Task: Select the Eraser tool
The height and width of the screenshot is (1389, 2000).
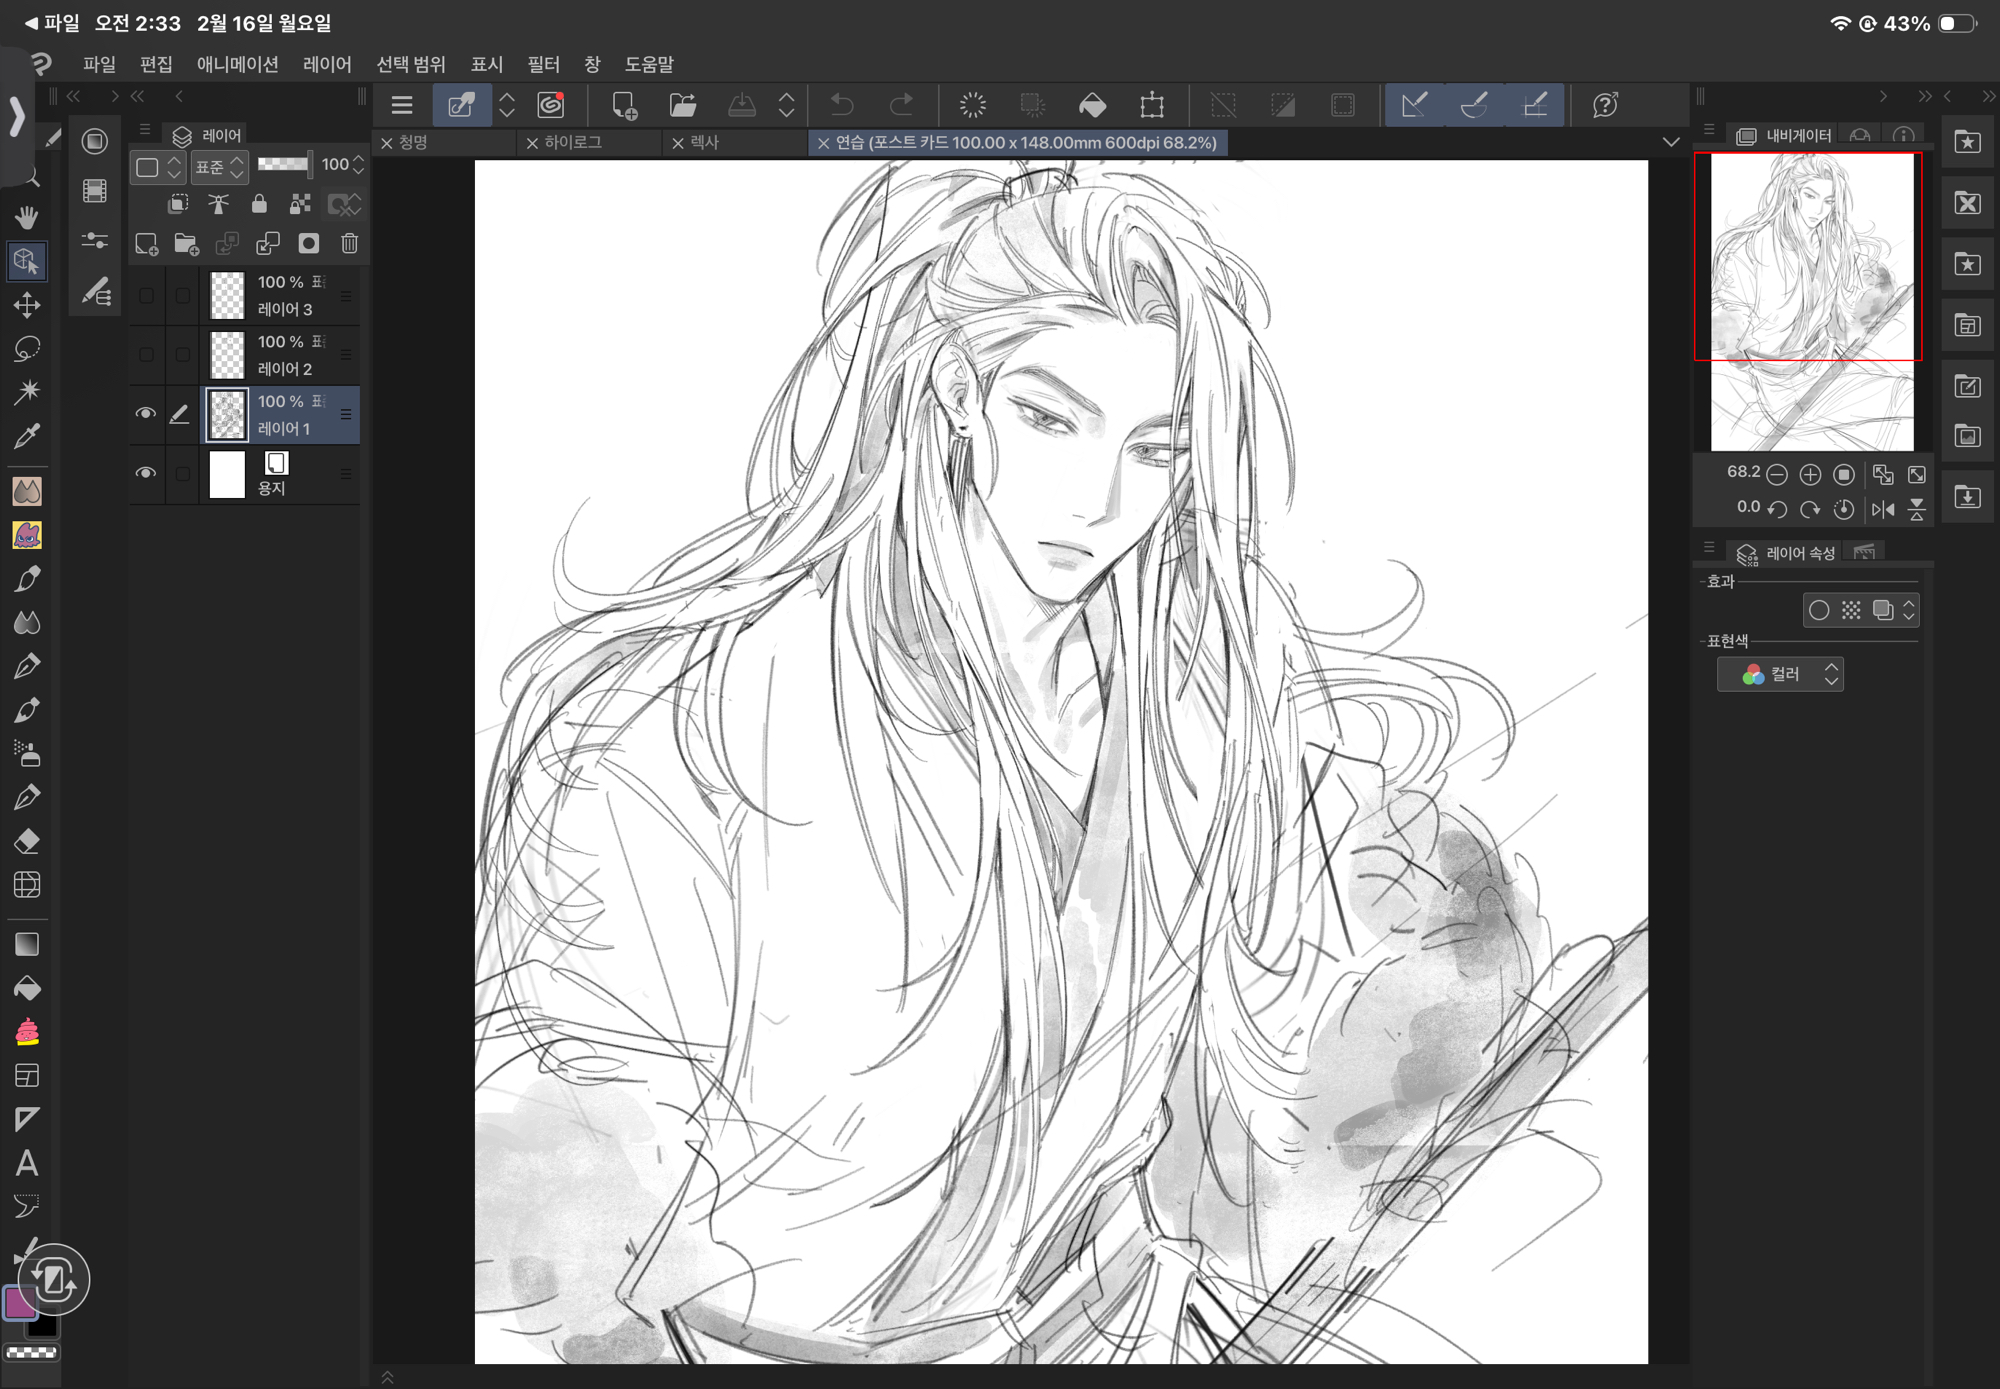Action: click(x=27, y=841)
